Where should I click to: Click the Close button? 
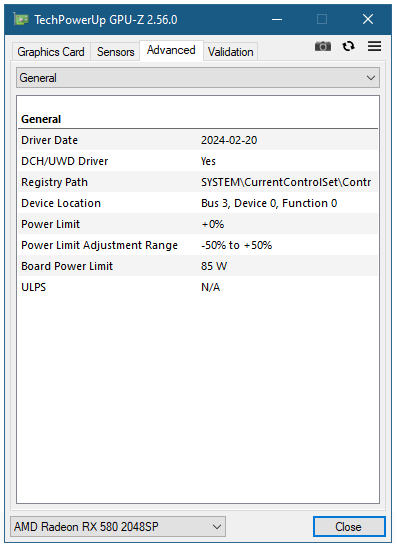coord(349,527)
